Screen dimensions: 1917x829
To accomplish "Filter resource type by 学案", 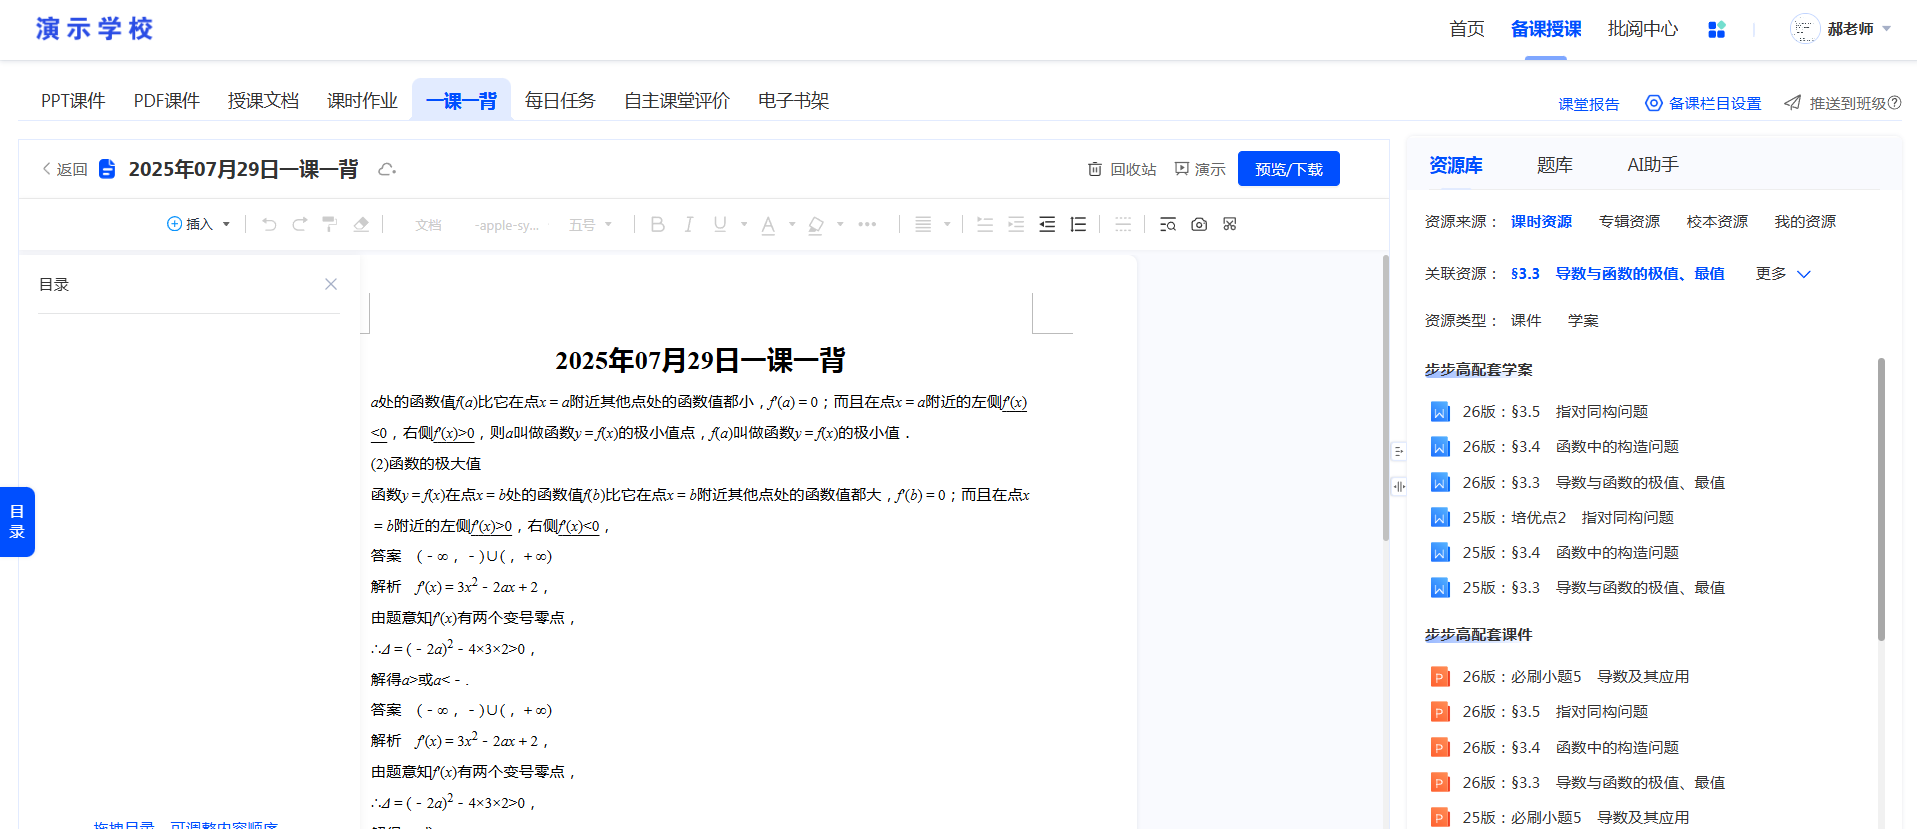I will 1583,321.
